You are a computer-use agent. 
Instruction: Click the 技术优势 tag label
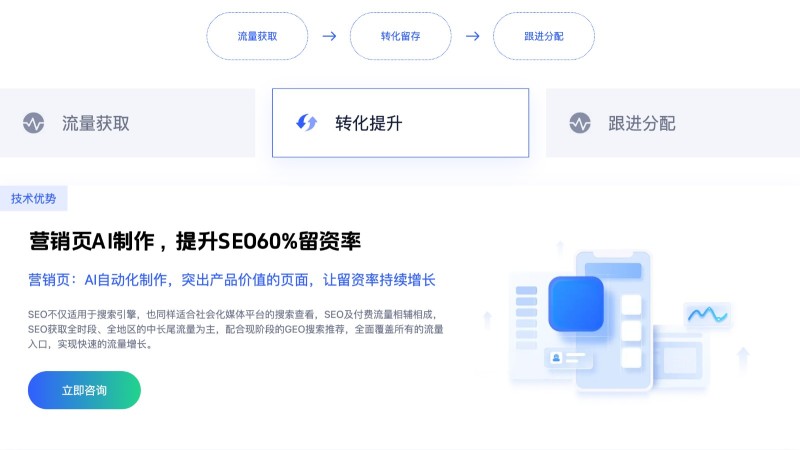click(34, 198)
